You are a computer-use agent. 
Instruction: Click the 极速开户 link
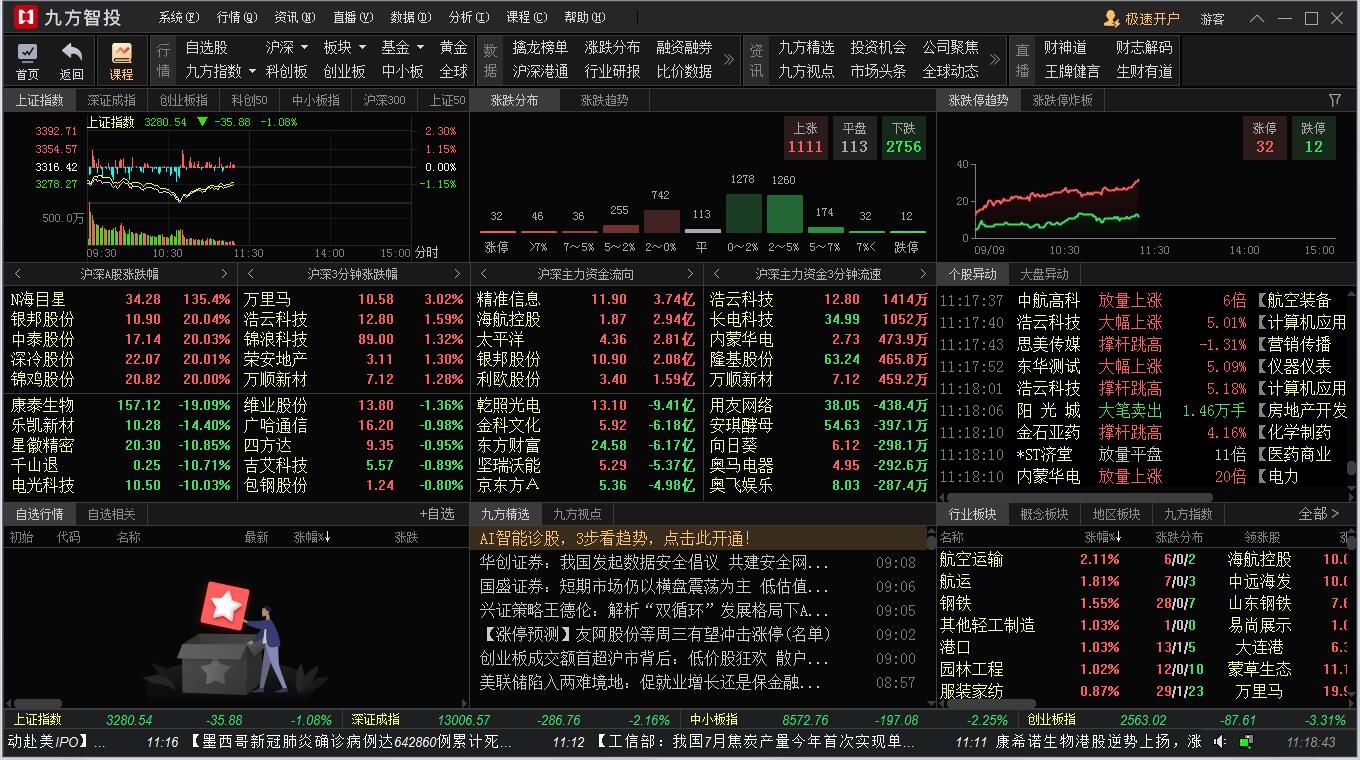(1152, 18)
